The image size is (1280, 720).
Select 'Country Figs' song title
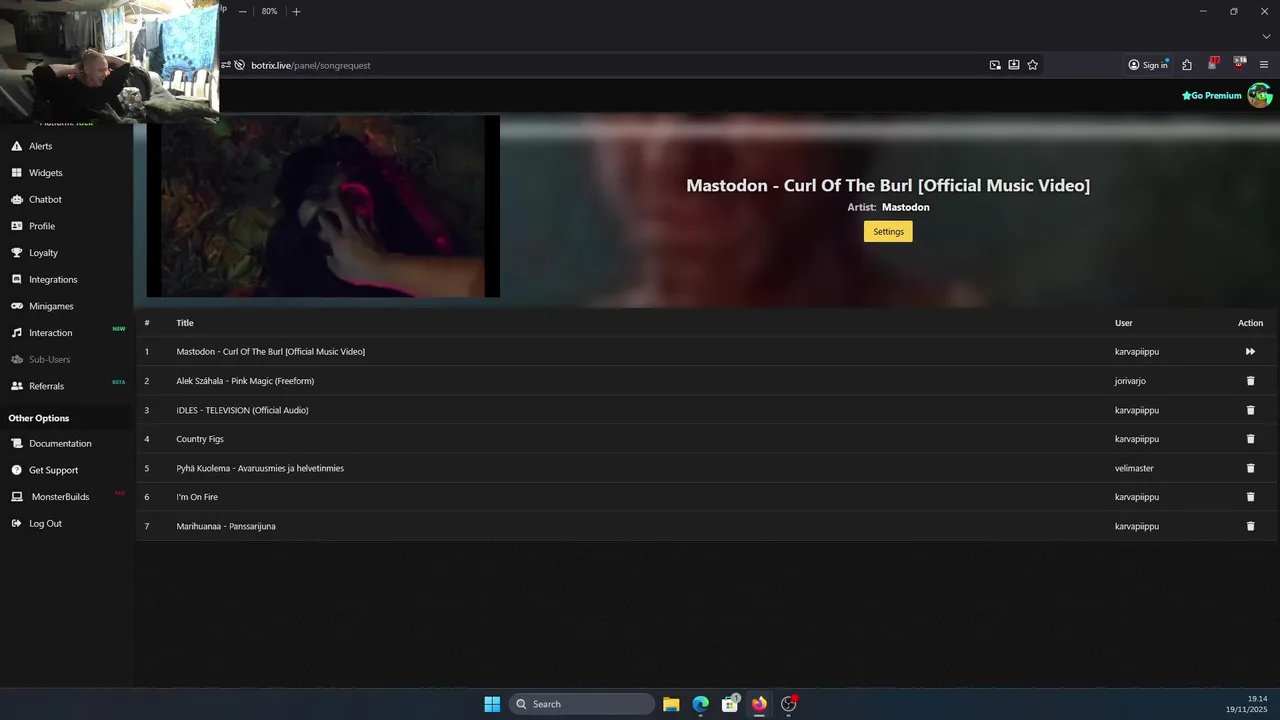click(200, 439)
